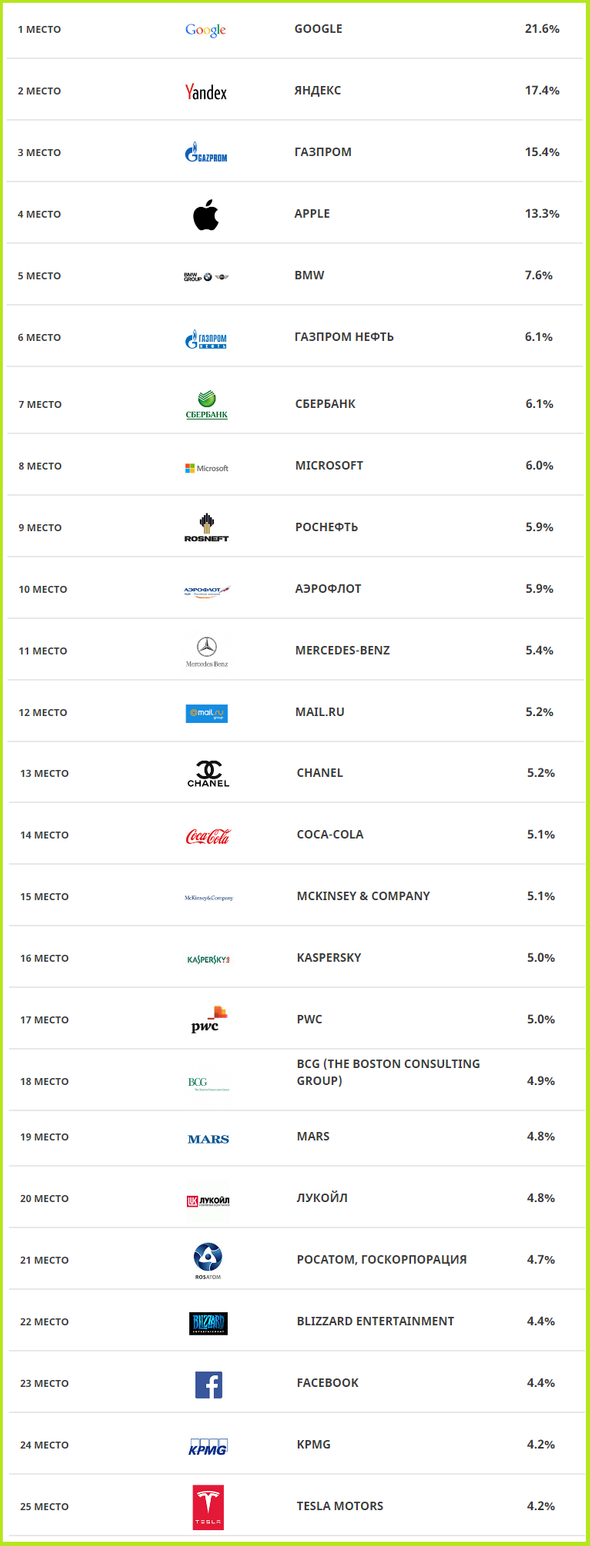Open the BMW company name link
Viewport: 590px width, 1546px height.
tap(310, 275)
